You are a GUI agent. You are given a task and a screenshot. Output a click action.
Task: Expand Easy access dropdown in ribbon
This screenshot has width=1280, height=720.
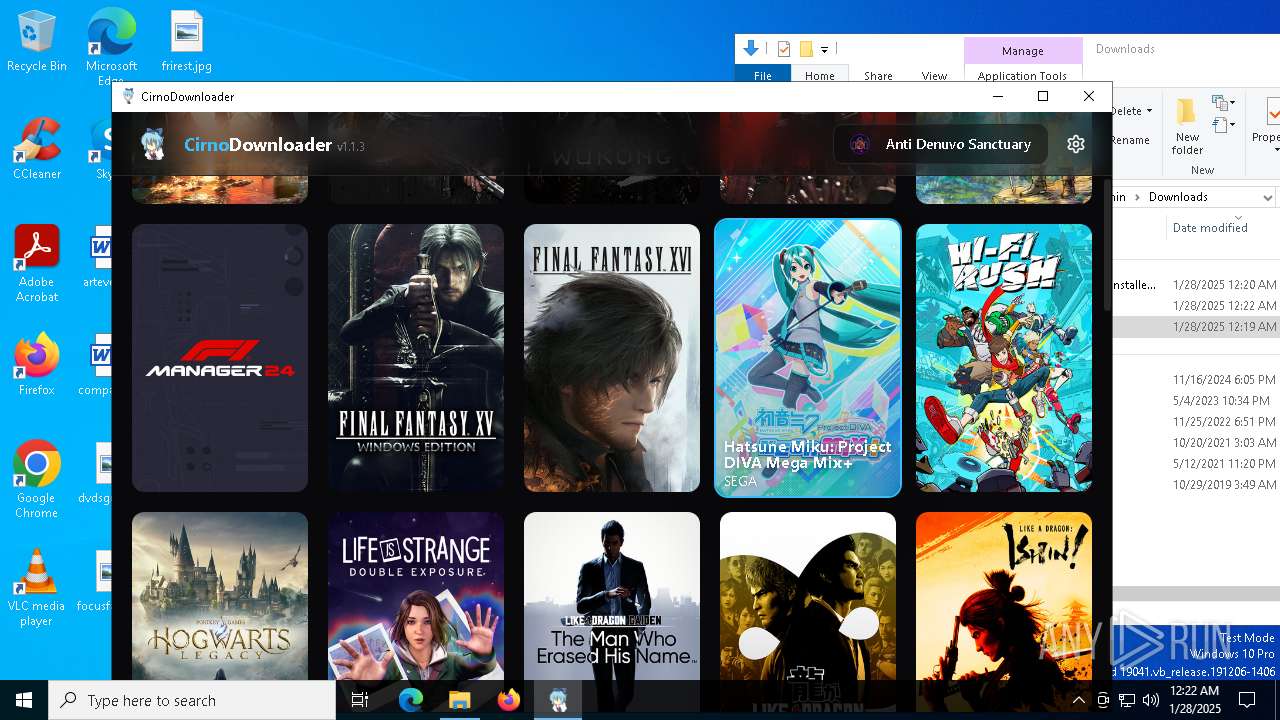coord(1223,125)
